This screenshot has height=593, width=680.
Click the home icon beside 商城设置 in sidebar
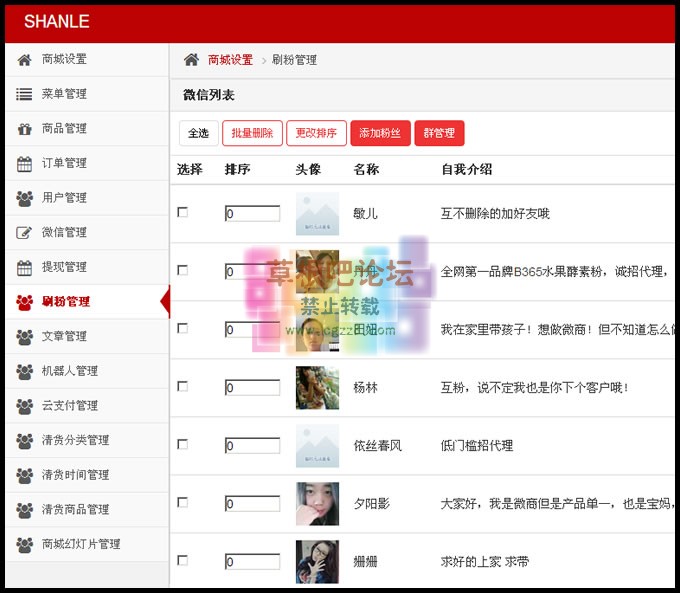pyautogui.click(x=24, y=60)
